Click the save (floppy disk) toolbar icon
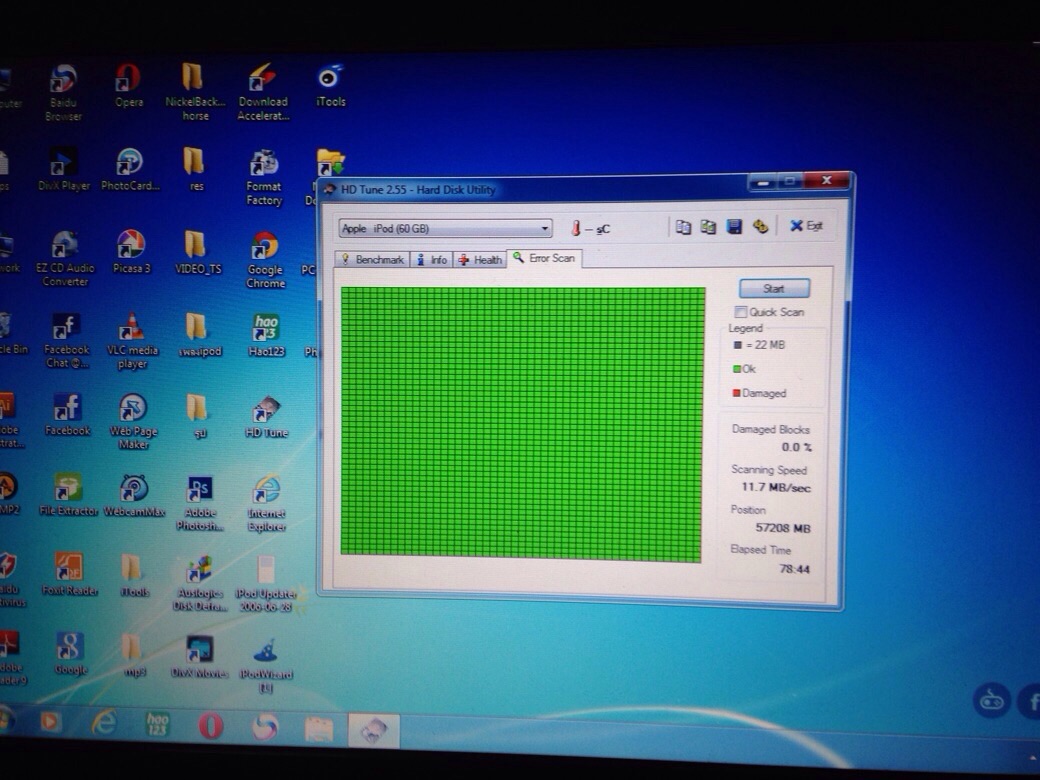 [x=734, y=227]
